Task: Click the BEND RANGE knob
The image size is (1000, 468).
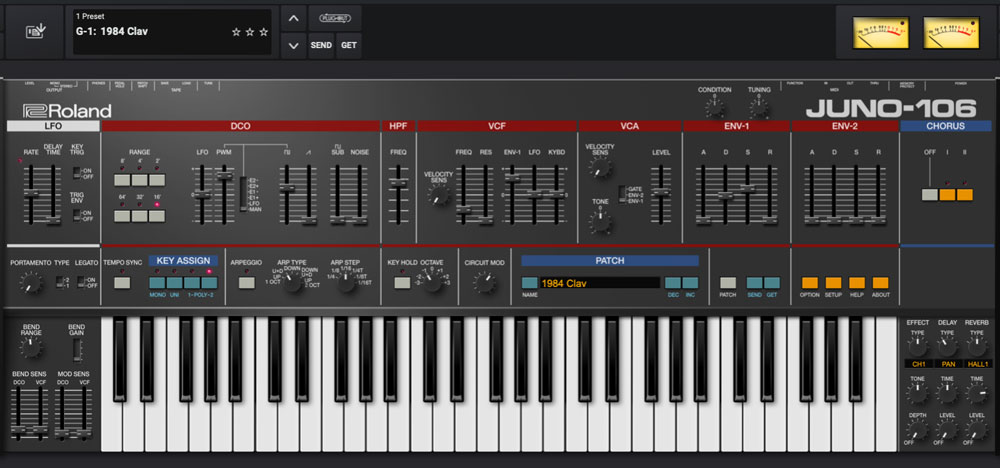Action: [x=31, y=346]
